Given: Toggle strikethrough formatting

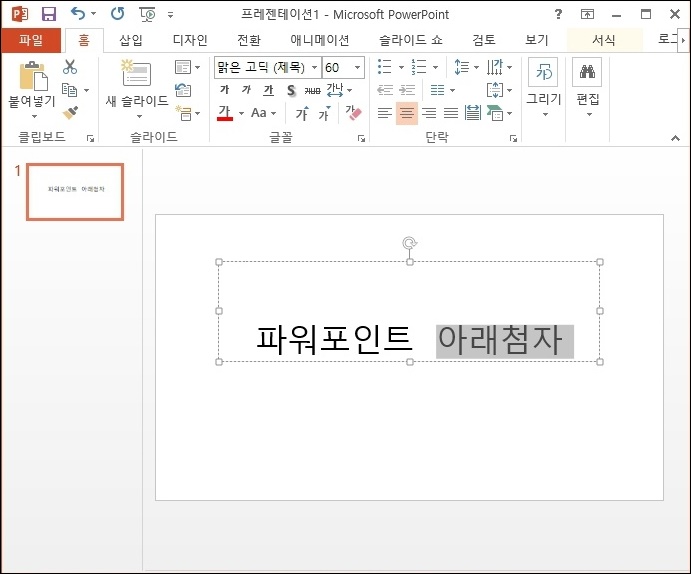Looking at the screenshot, I should 312,91.
